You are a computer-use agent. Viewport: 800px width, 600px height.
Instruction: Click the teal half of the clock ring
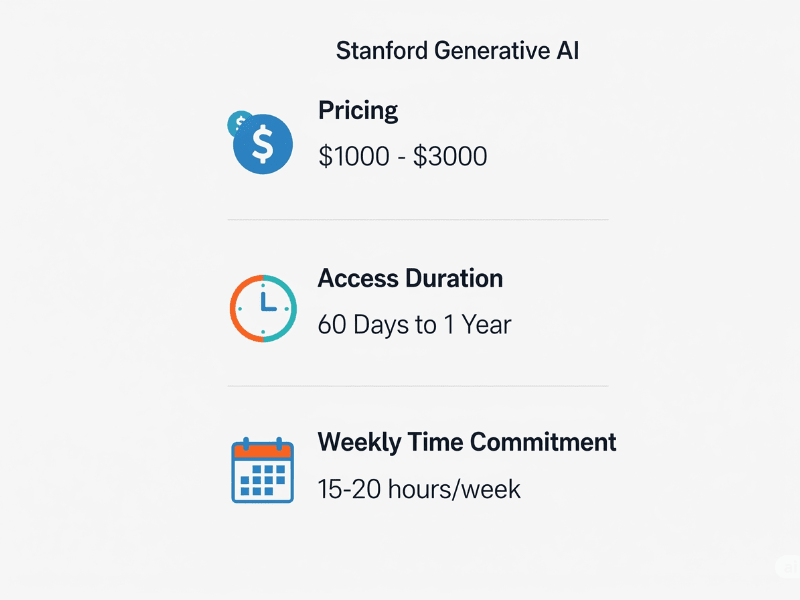288,309
